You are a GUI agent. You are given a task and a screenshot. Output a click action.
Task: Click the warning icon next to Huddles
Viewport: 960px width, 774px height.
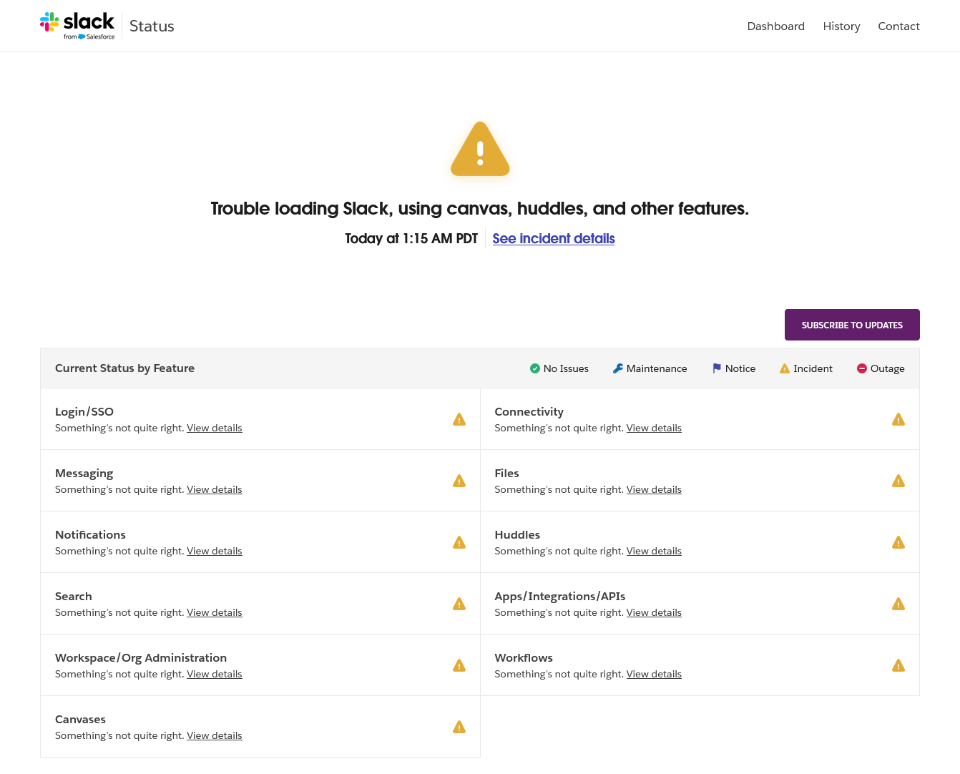click(898, 542)
